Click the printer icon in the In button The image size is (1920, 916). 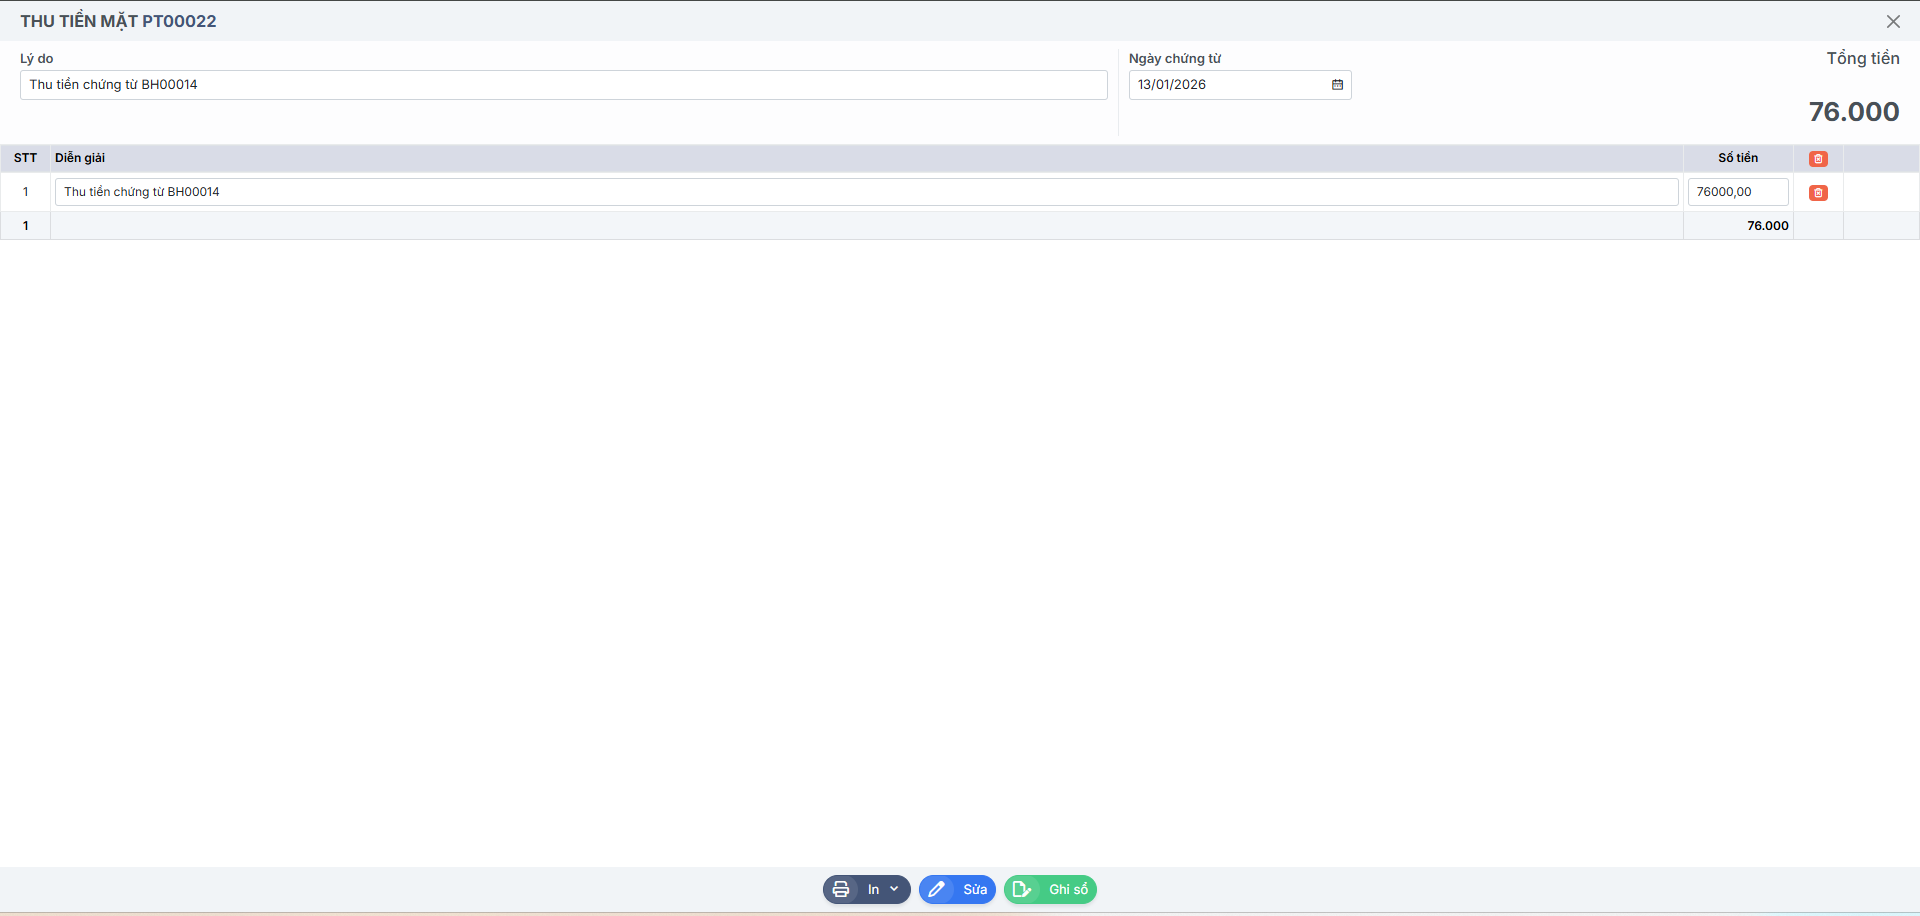tap(841, 889)
